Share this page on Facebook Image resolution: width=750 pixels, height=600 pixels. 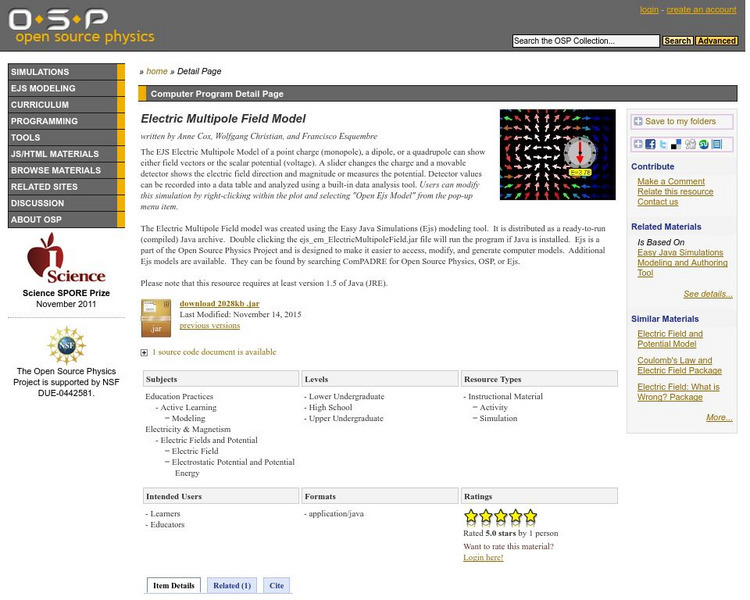click(650, 144)
